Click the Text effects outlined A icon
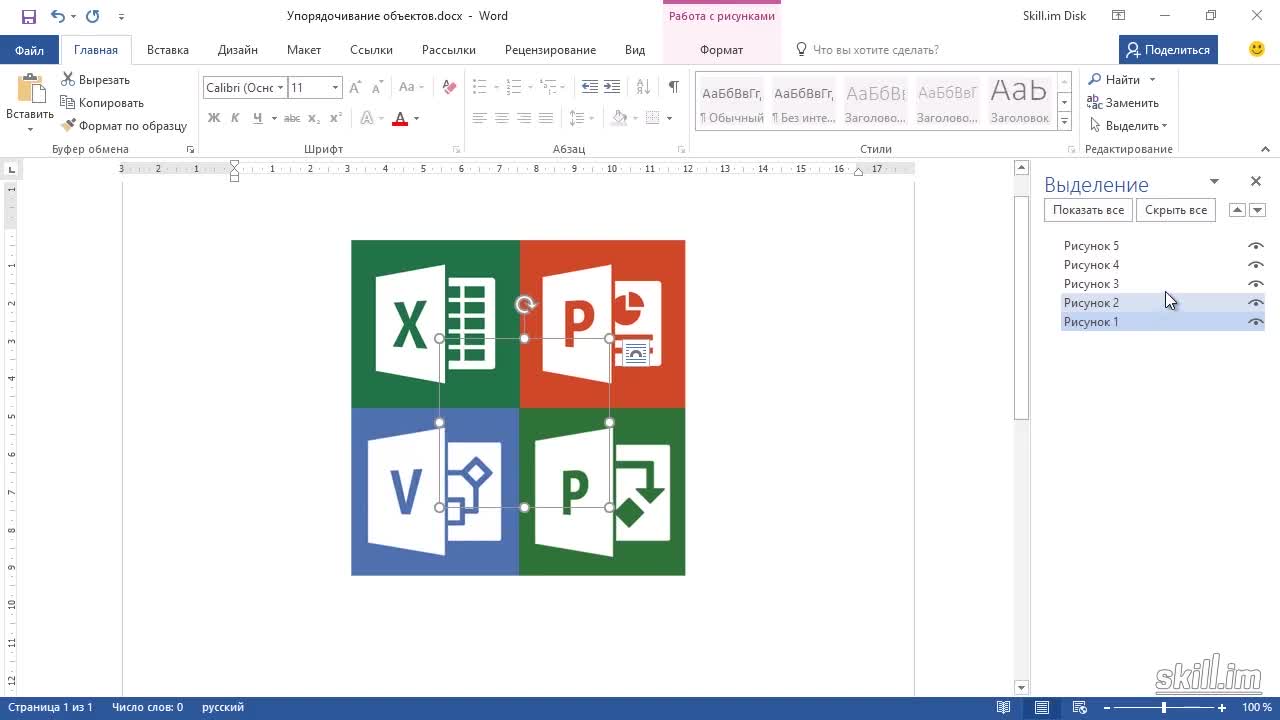This screenshot has width=1280, height=720. [x=367, y=118]
